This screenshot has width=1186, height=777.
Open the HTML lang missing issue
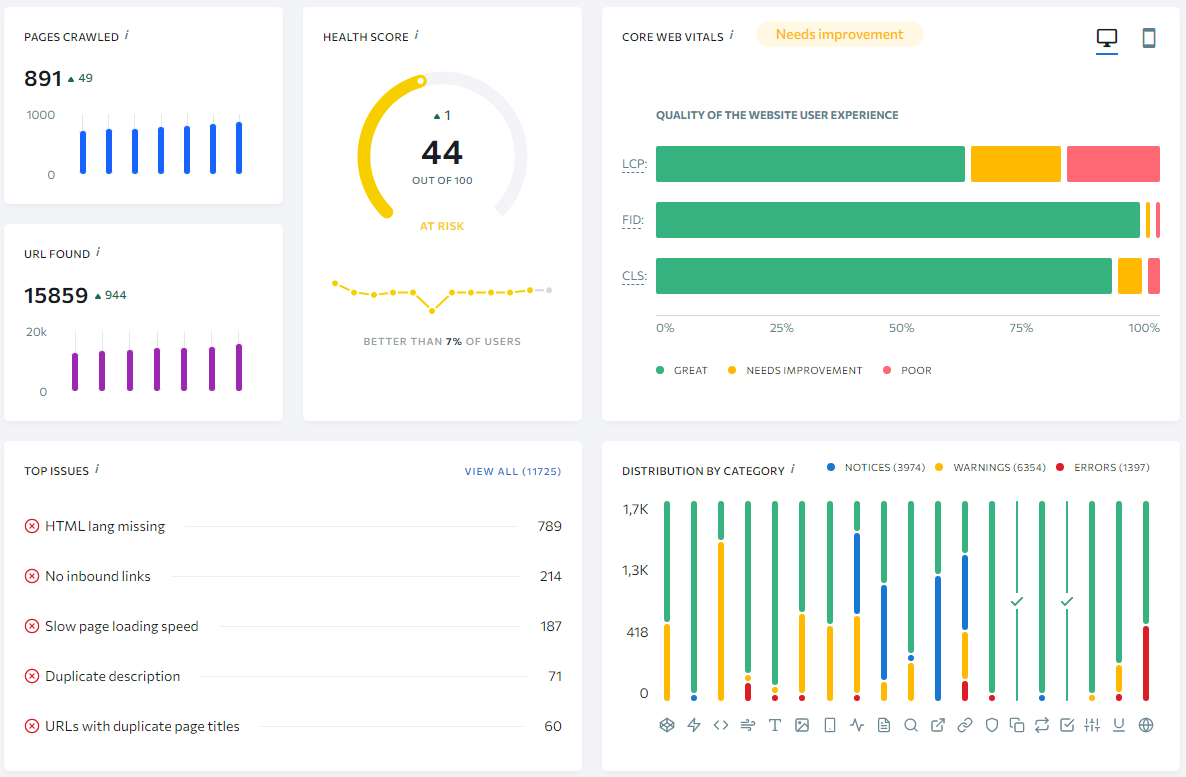click(293, 526)
